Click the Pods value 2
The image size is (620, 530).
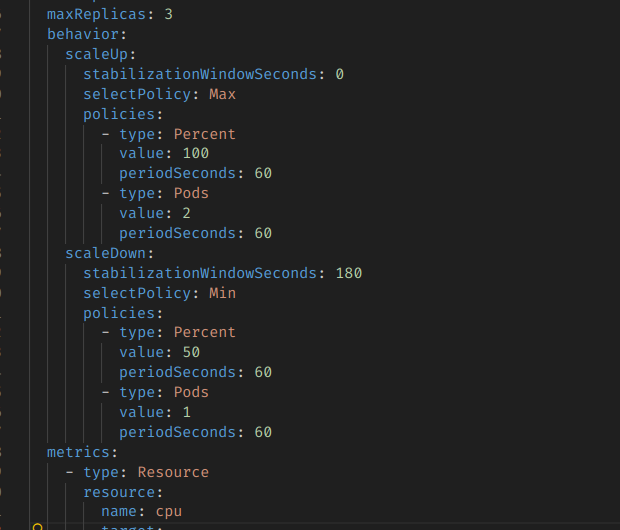coord(186,213)
